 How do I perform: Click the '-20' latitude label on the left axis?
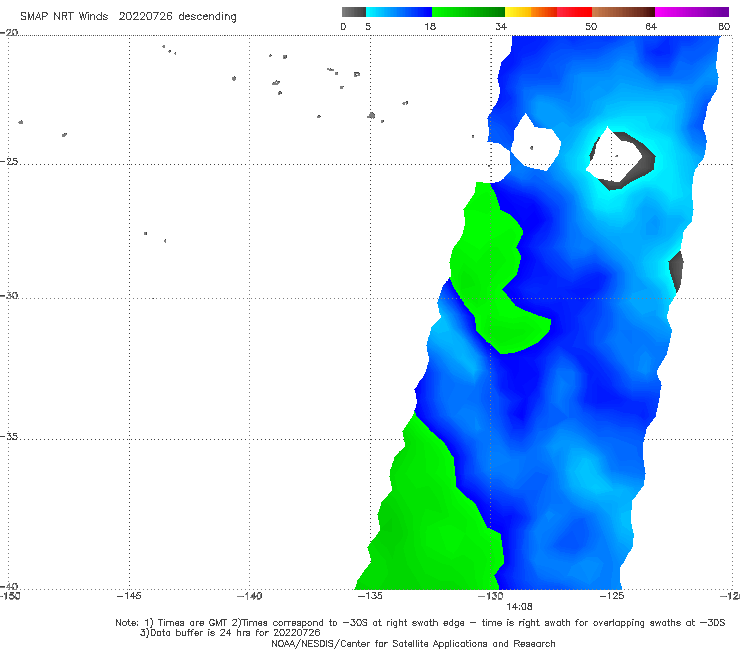[x=9, y=32]
